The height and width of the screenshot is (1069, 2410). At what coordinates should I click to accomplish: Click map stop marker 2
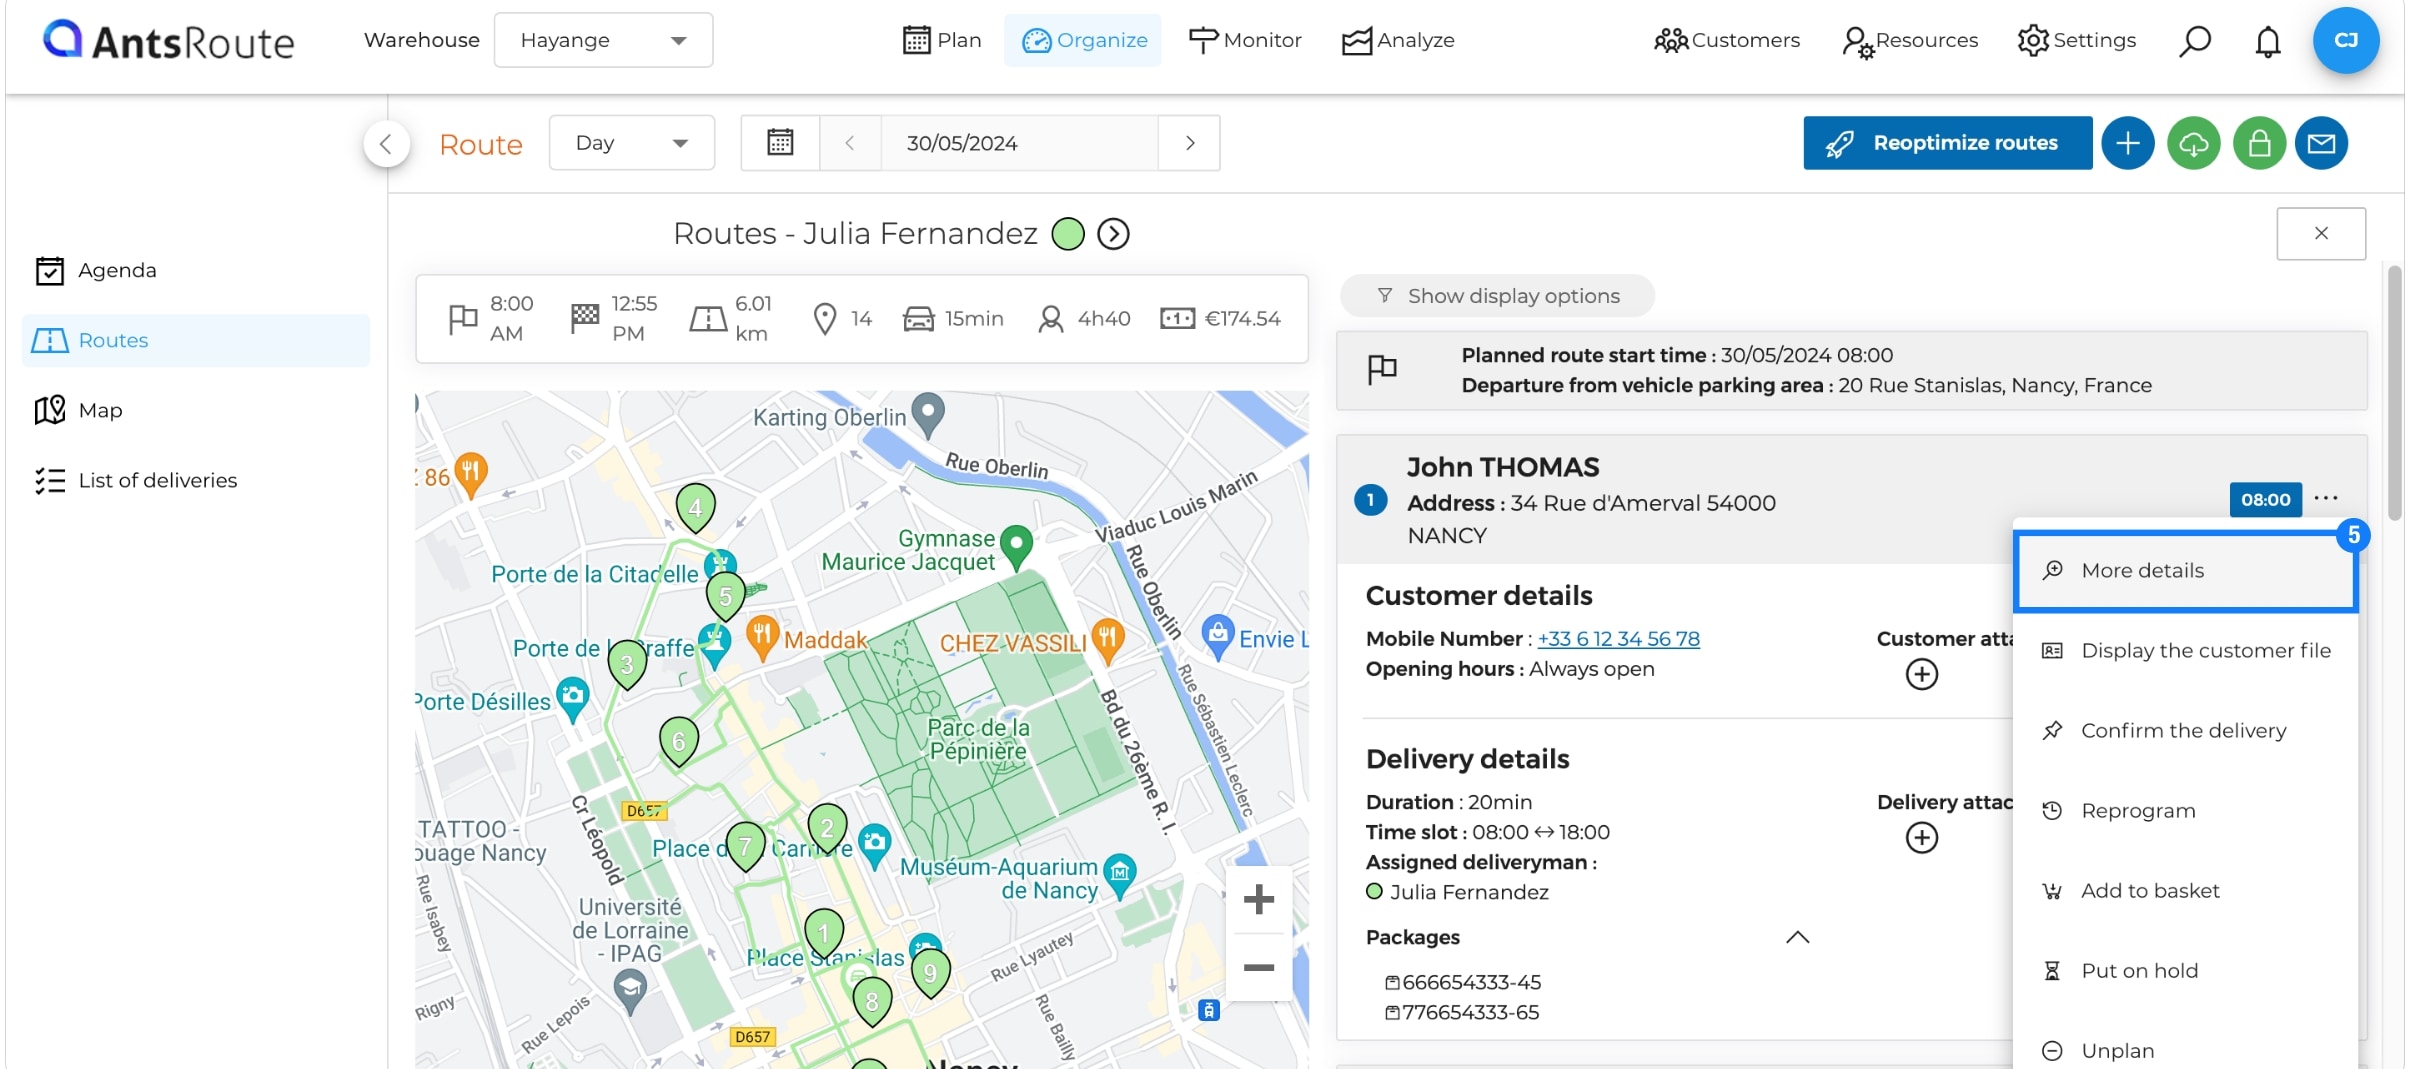827,828
